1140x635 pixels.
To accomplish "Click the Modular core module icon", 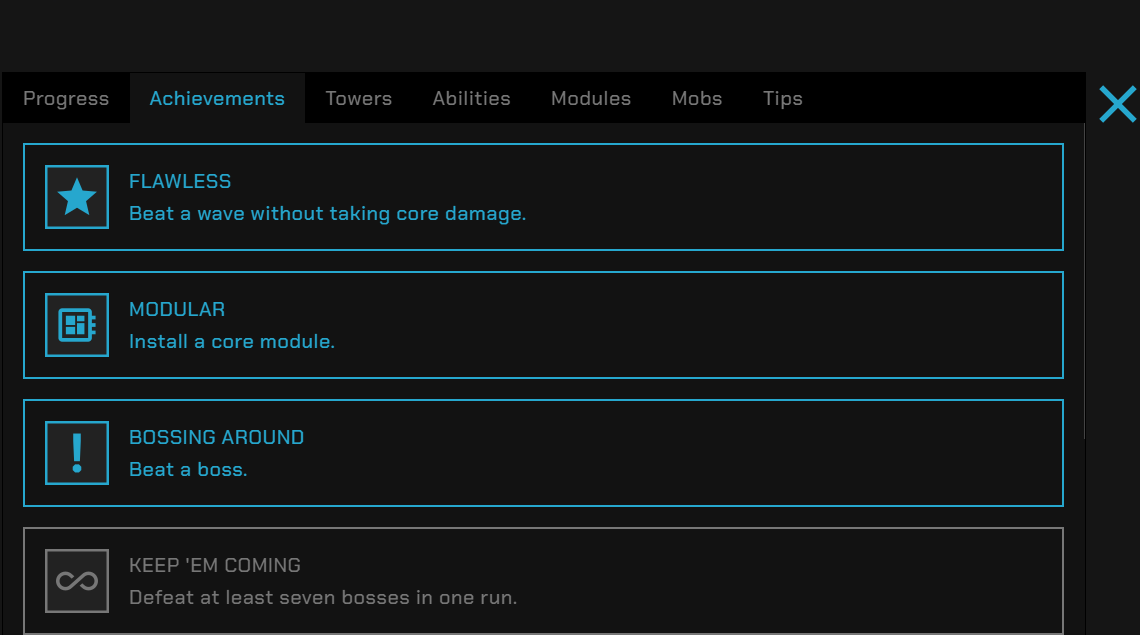I will (77, 325).
